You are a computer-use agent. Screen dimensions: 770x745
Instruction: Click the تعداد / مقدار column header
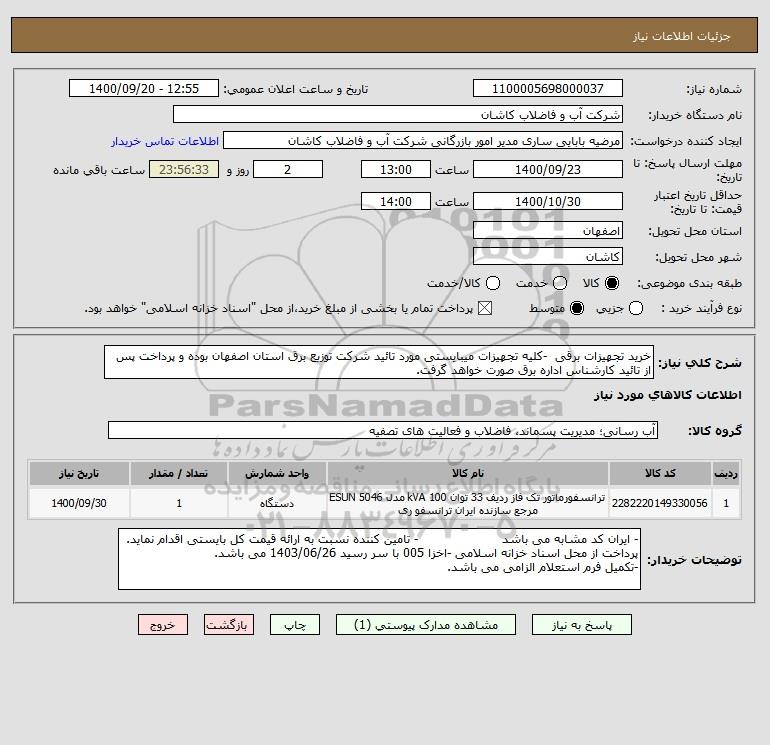pyautogui.click(x=179, y=473)
